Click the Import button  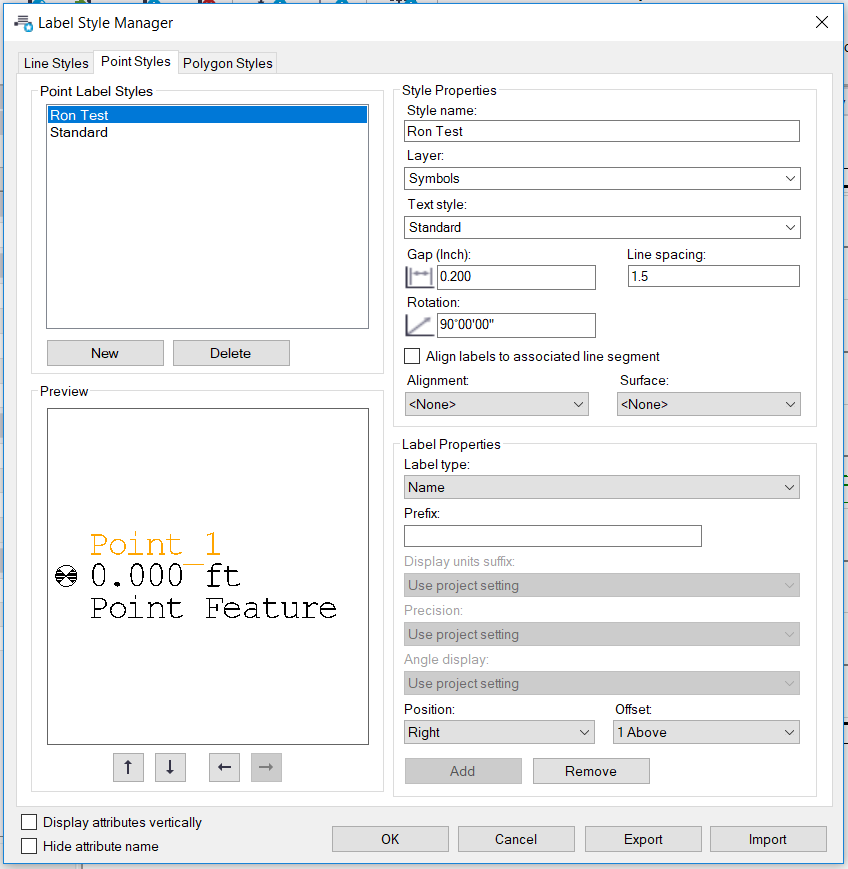tap(768, 839)
